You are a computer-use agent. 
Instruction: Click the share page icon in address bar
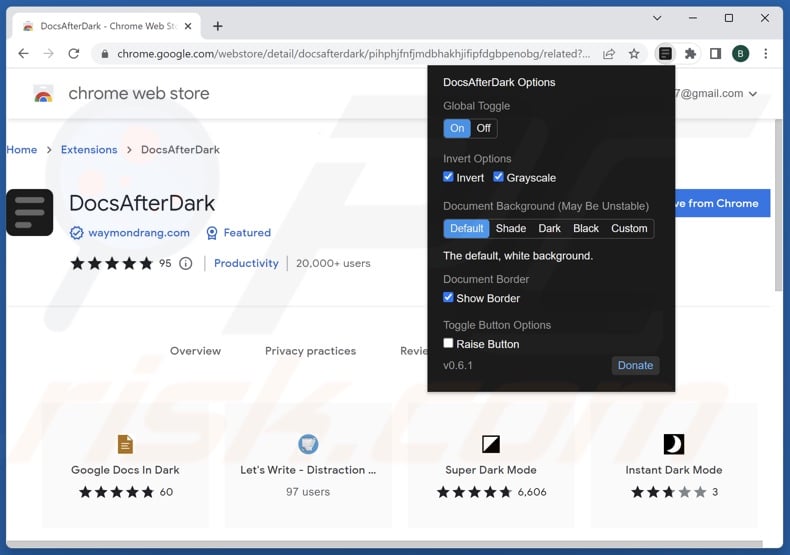pos(609,53)
